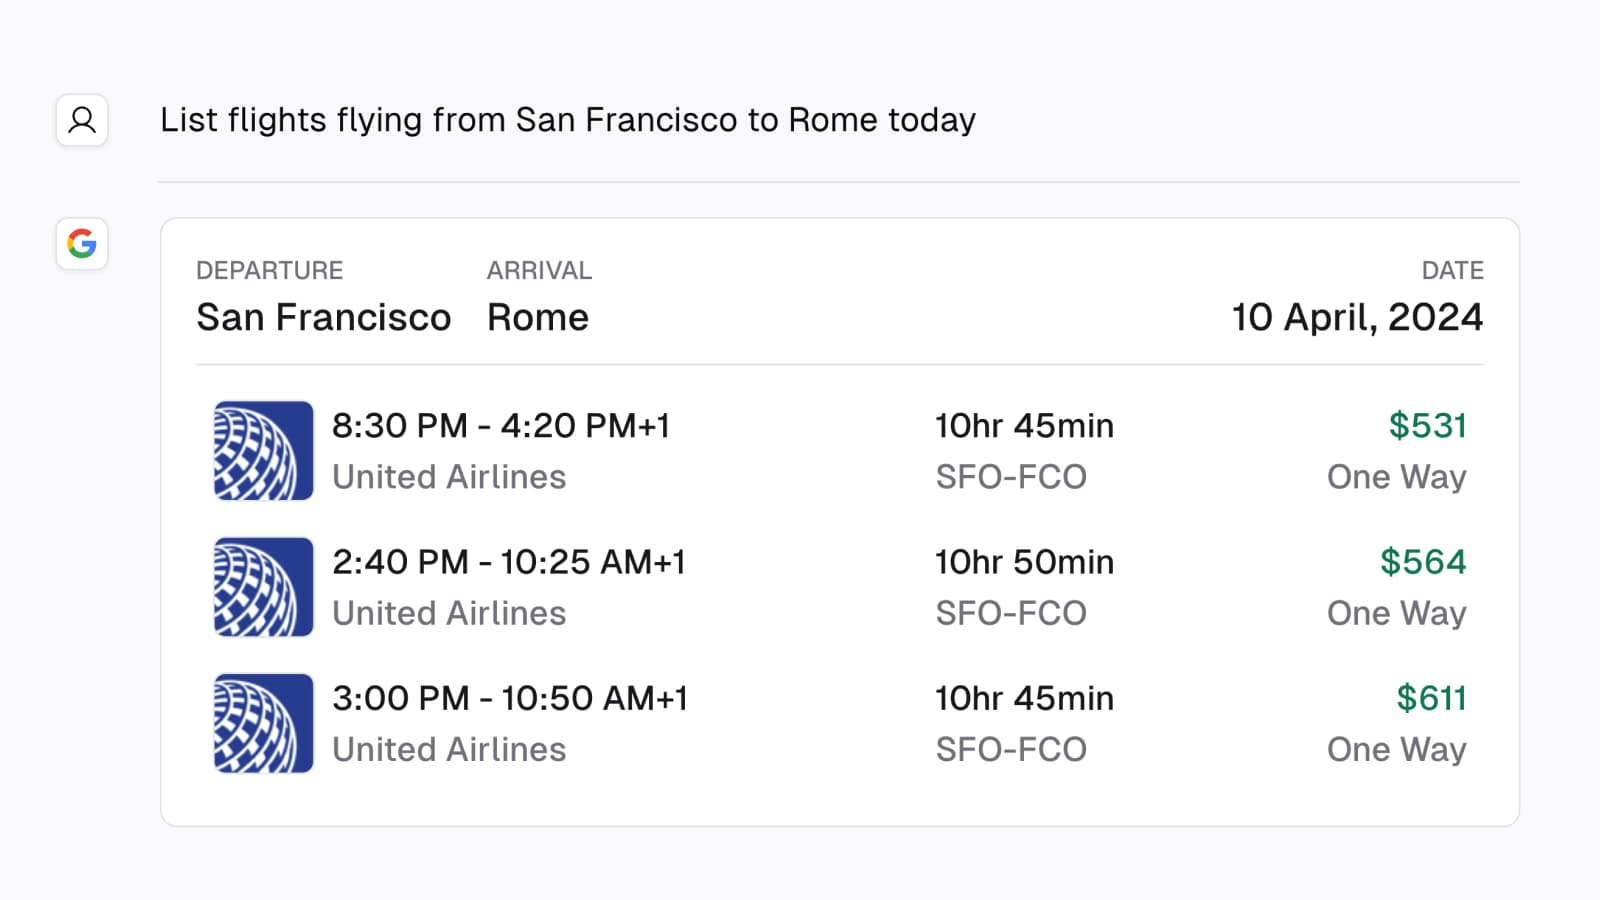Image resolution: width=1600 pixels, height=900 pixels.
Task: Click the $531 price
Action: (1427, 426)
